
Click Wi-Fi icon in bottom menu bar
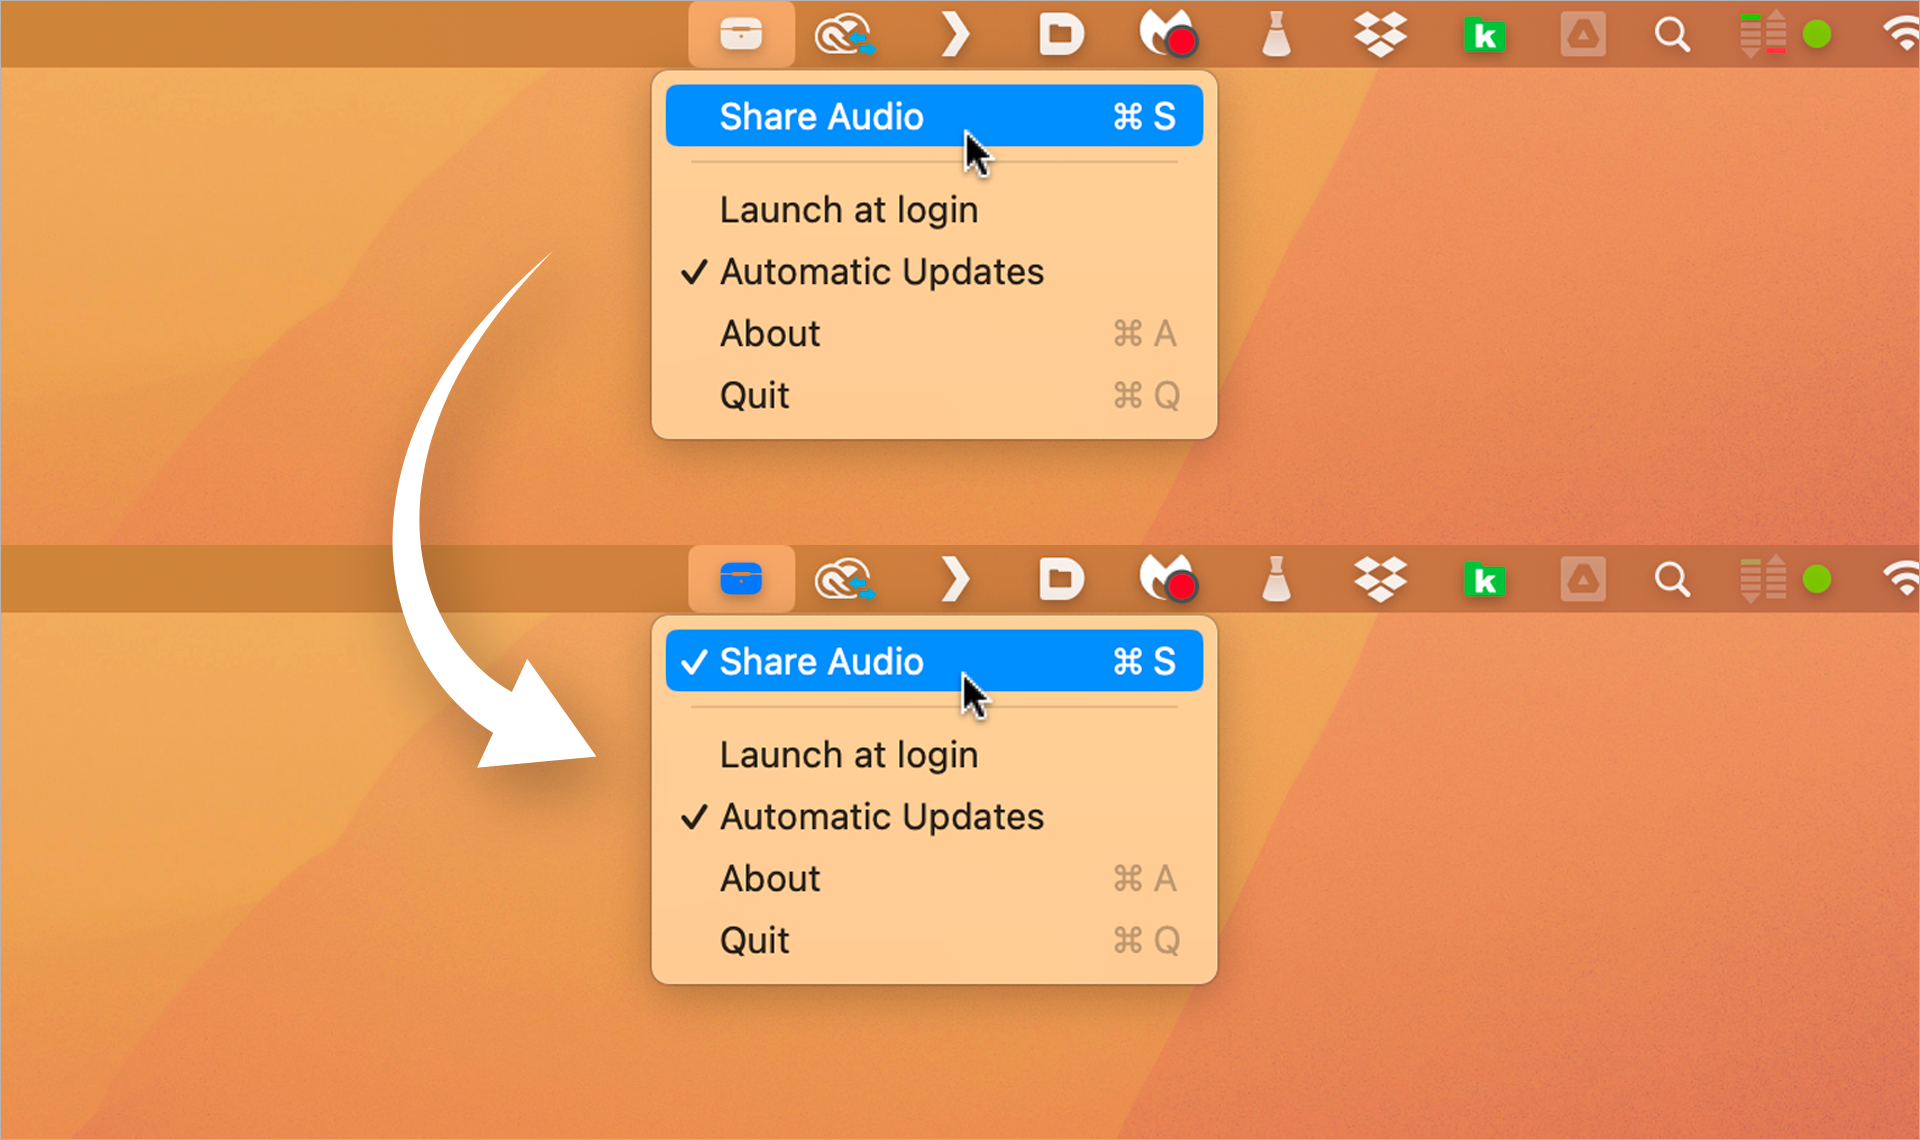coord(1900,579)
